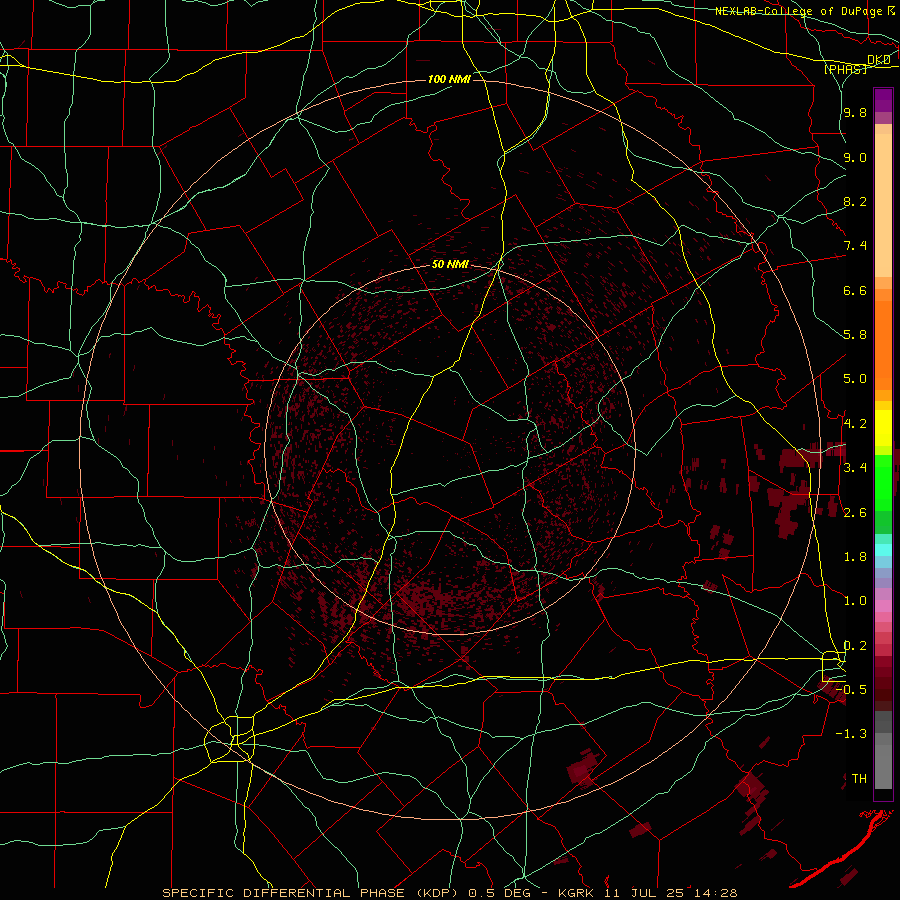Image resolution: width=900 pixels, height=900 pixels.
Task: Click the 5.8 color scale value
Action: (x=855, y=335)
